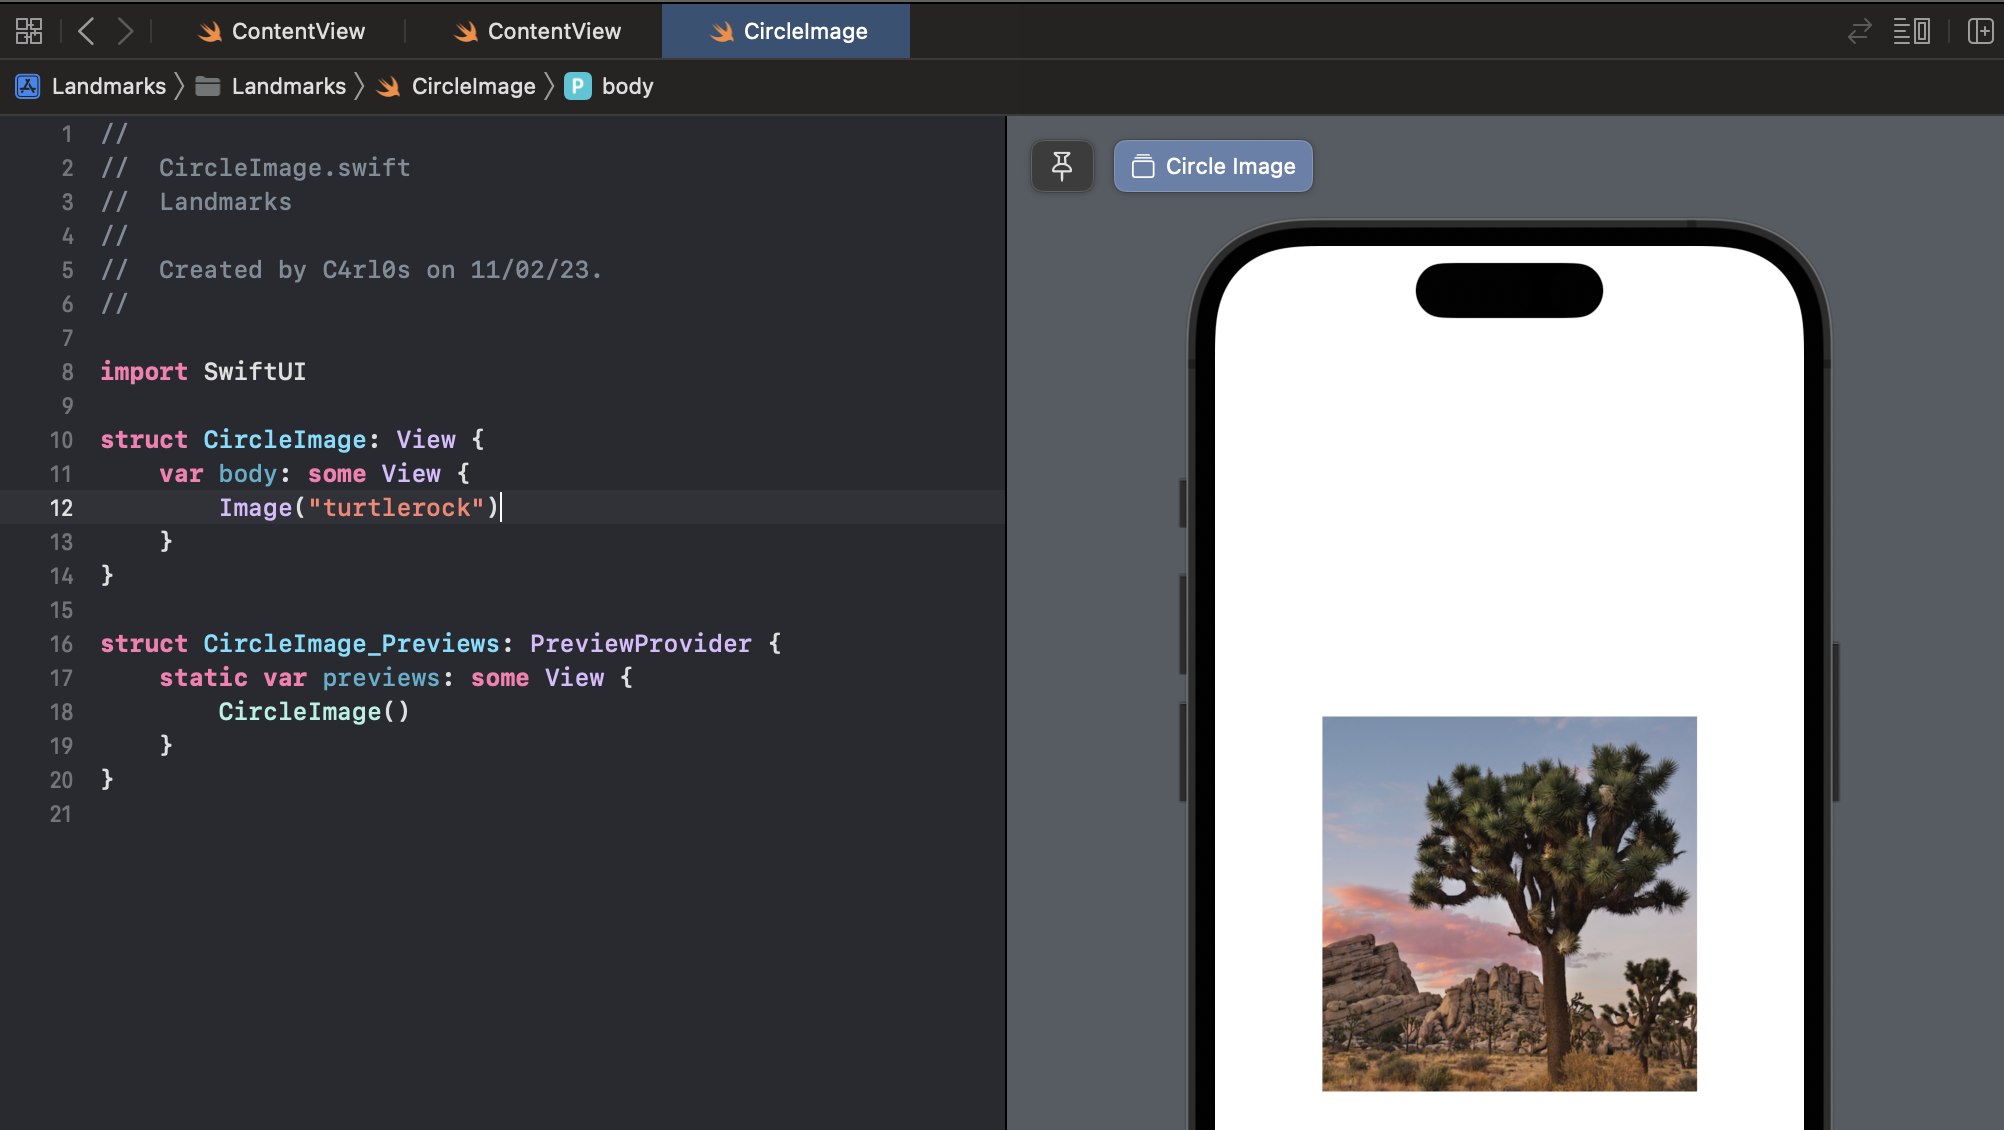Click the turtlerock image in the preview
The image size is (2004, 1130).
click(x=1508, y=903)
